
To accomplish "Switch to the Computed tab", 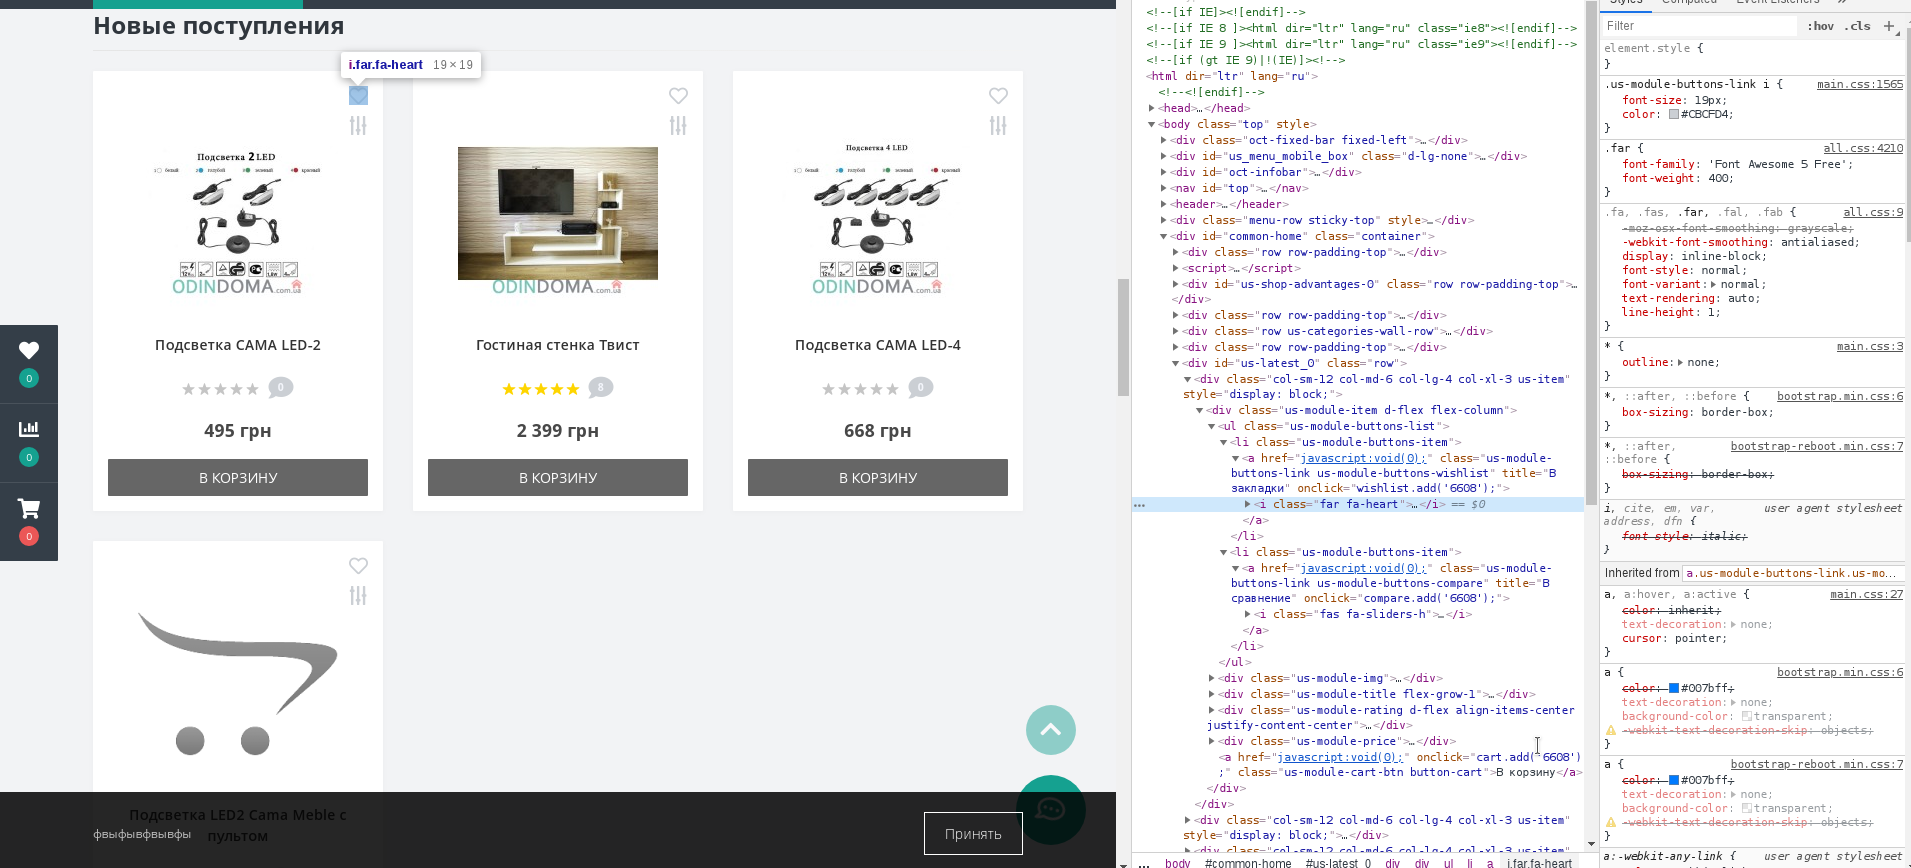I will [1689, 2].
